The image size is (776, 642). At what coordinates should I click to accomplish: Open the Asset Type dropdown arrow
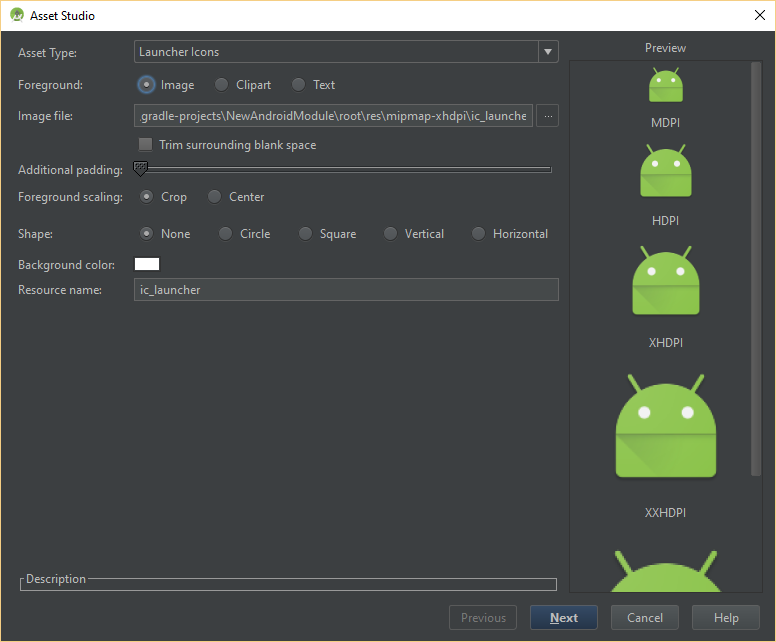coord(548,52)
